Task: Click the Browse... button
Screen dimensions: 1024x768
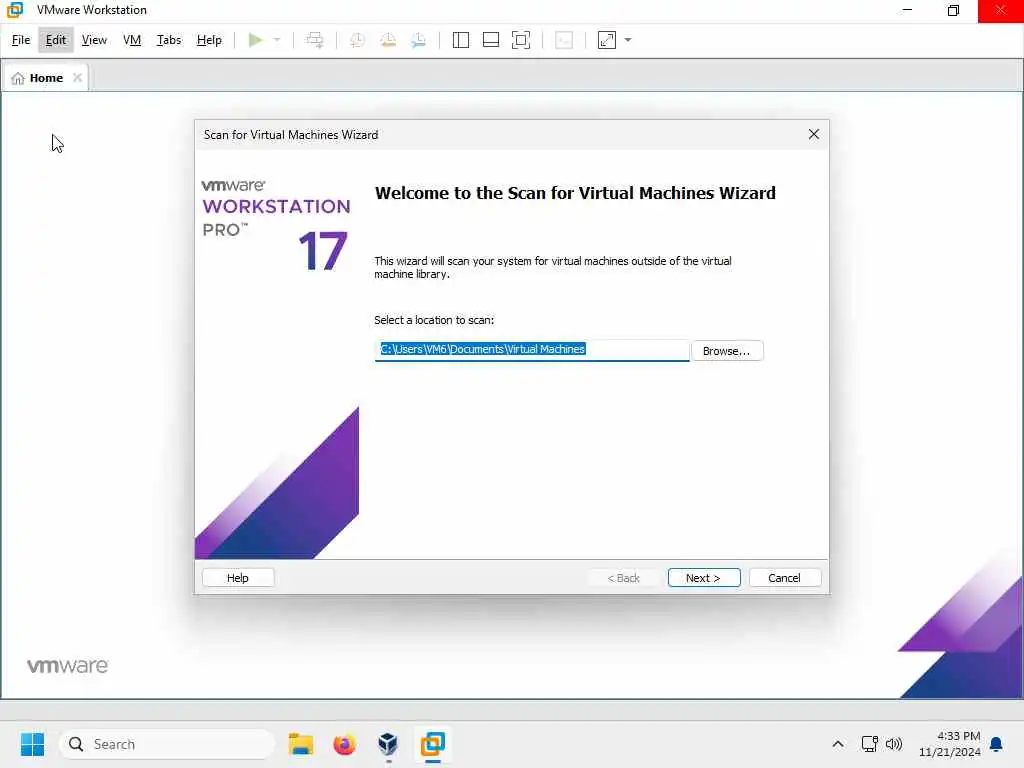Action: click(727, 351)
